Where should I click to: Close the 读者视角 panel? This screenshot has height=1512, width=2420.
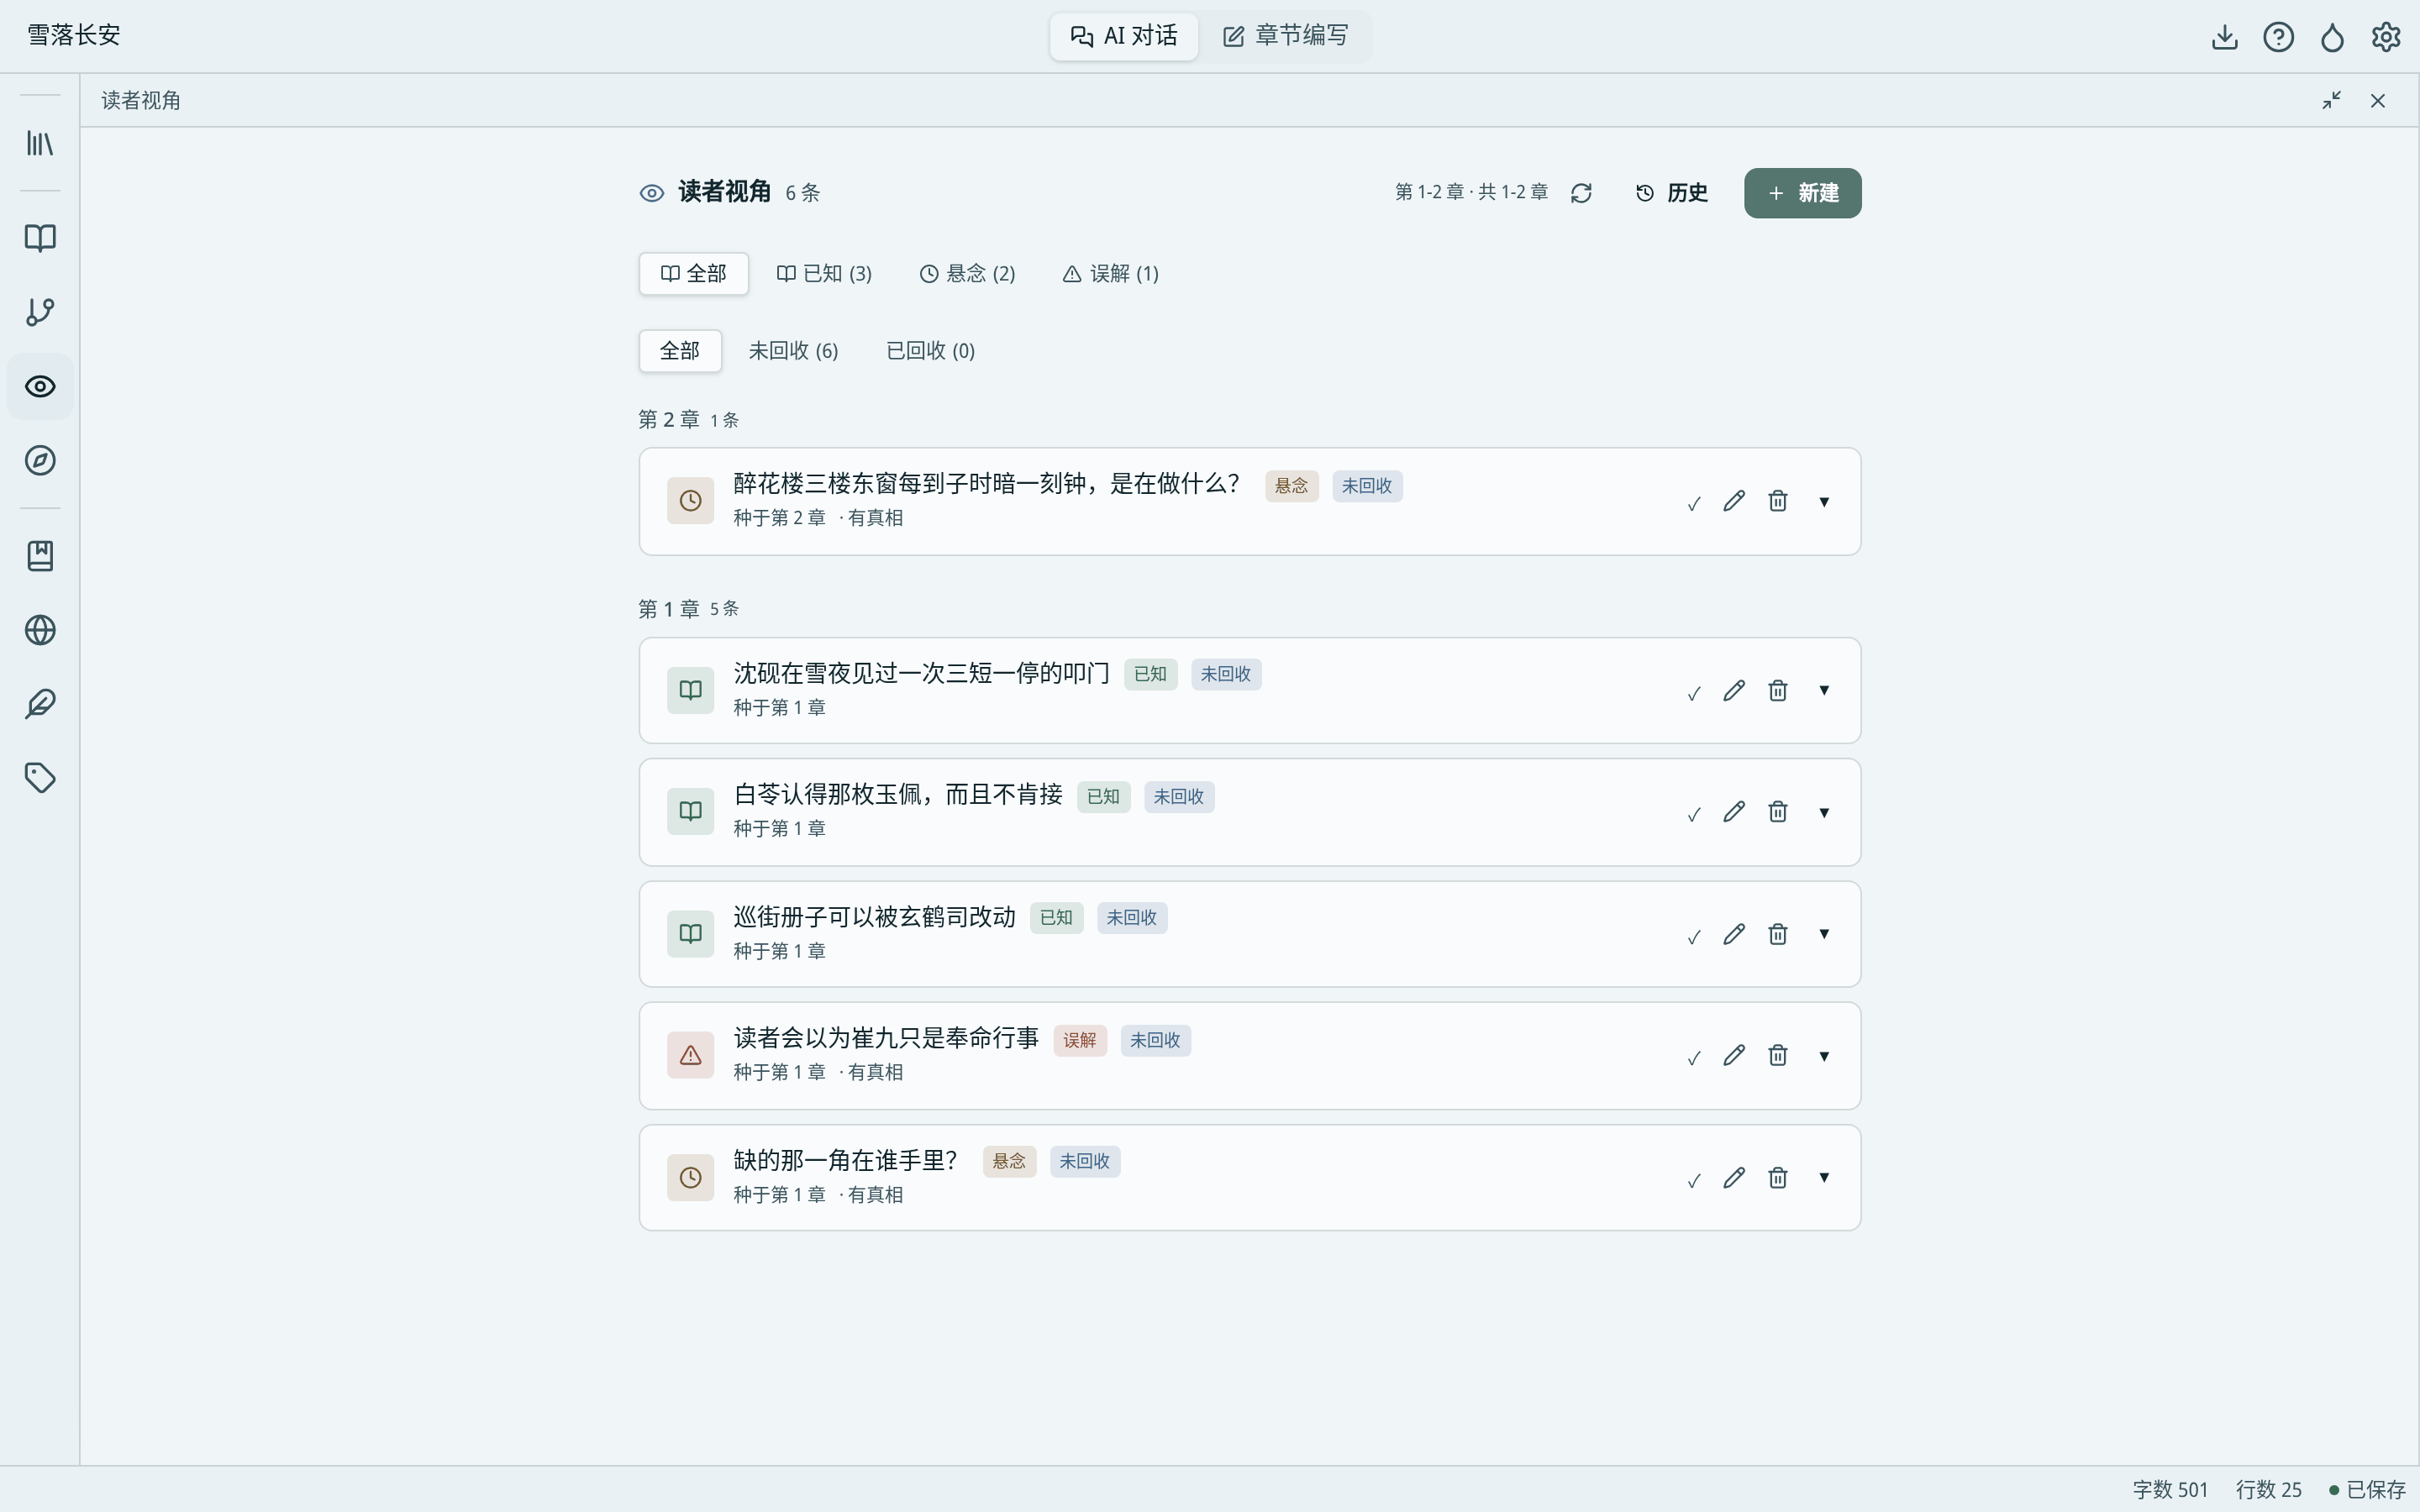point(2378,100)
